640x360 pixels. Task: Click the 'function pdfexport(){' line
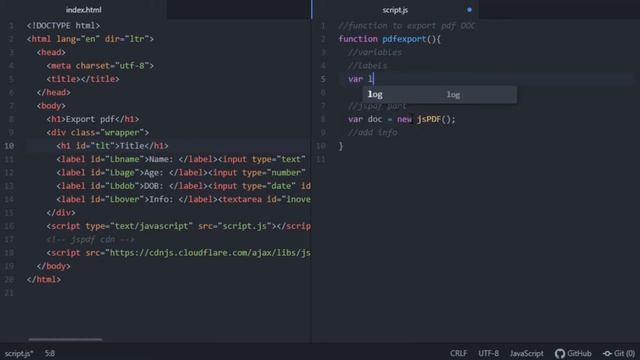[389, 39]
